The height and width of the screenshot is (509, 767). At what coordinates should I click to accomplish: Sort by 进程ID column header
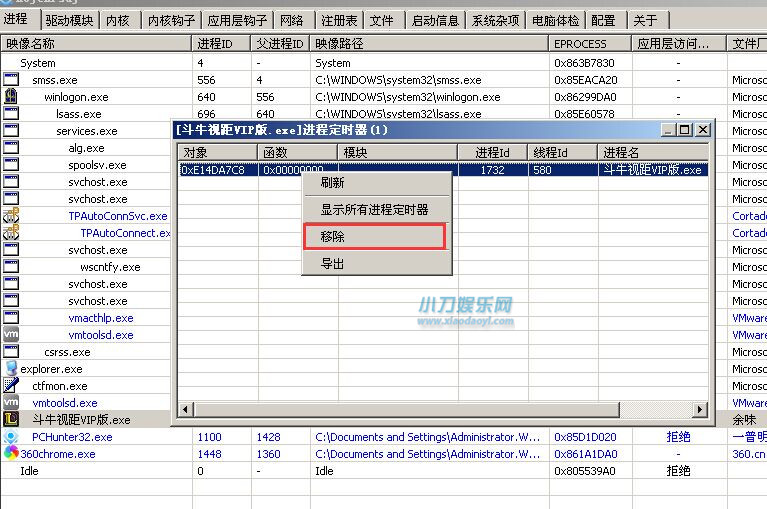point(221,44)
